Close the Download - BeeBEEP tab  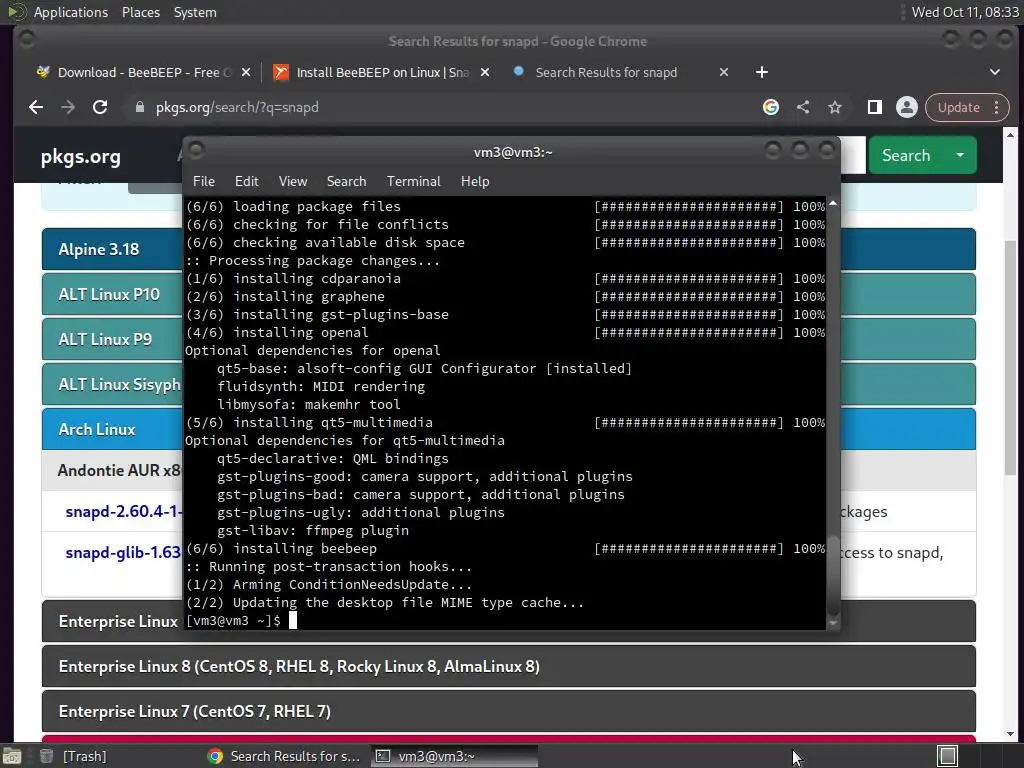point(246,72)
